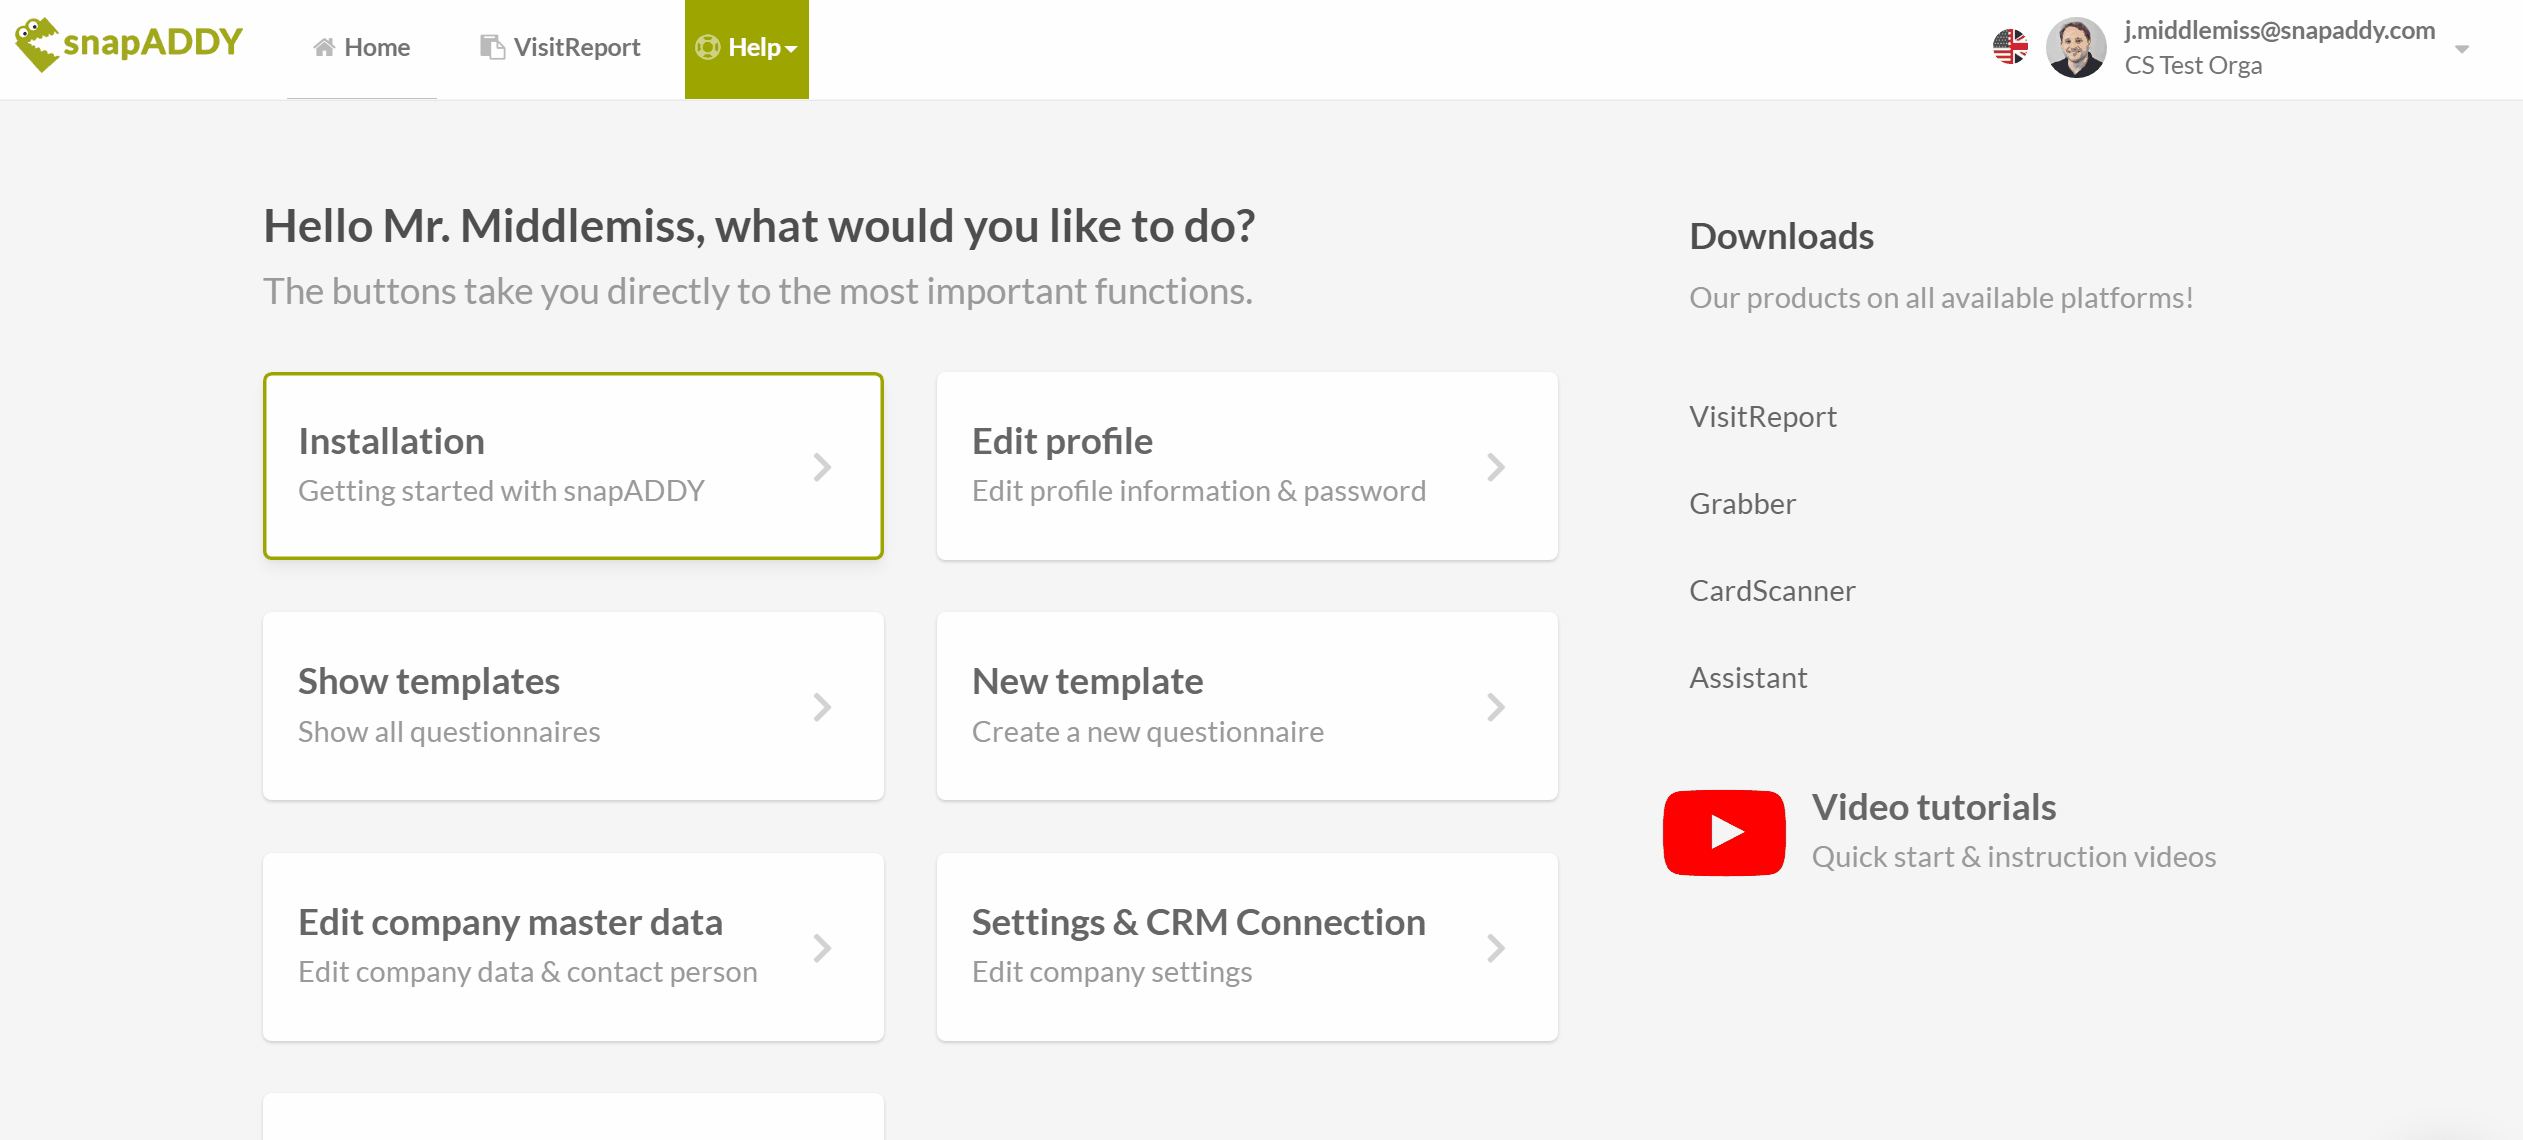Viewport: 2523px width, 1140px height.
Task: Click the Help headset icon
Action: click(709, 47)
